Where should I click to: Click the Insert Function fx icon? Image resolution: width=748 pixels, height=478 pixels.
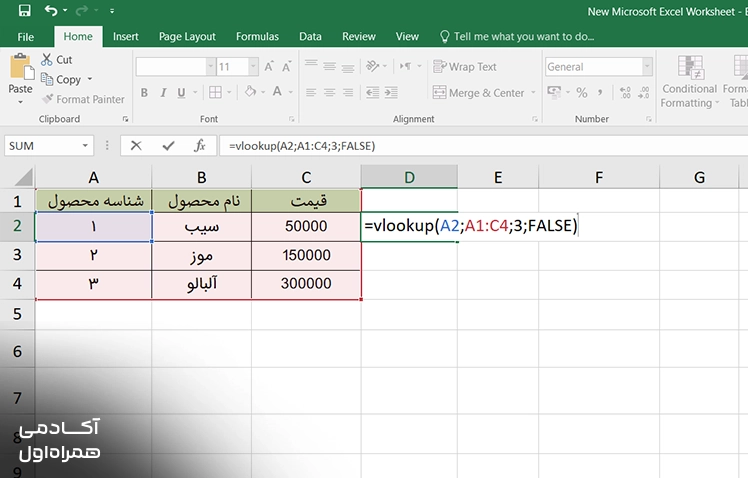pos(200,145)
